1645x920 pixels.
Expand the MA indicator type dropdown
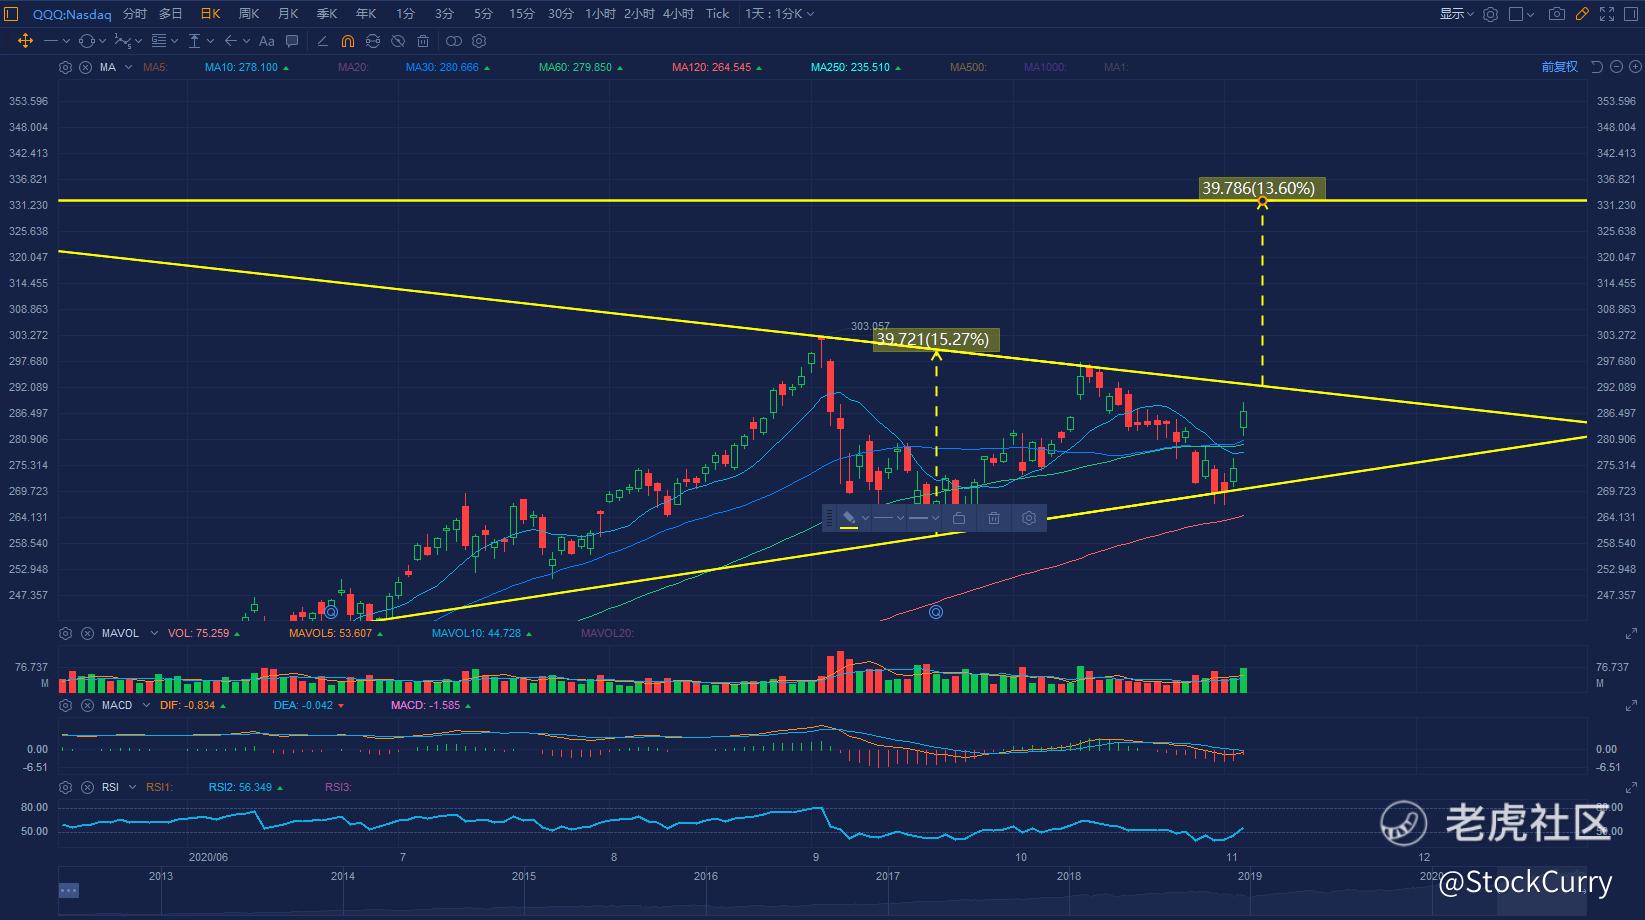click(x=129, y=67)
